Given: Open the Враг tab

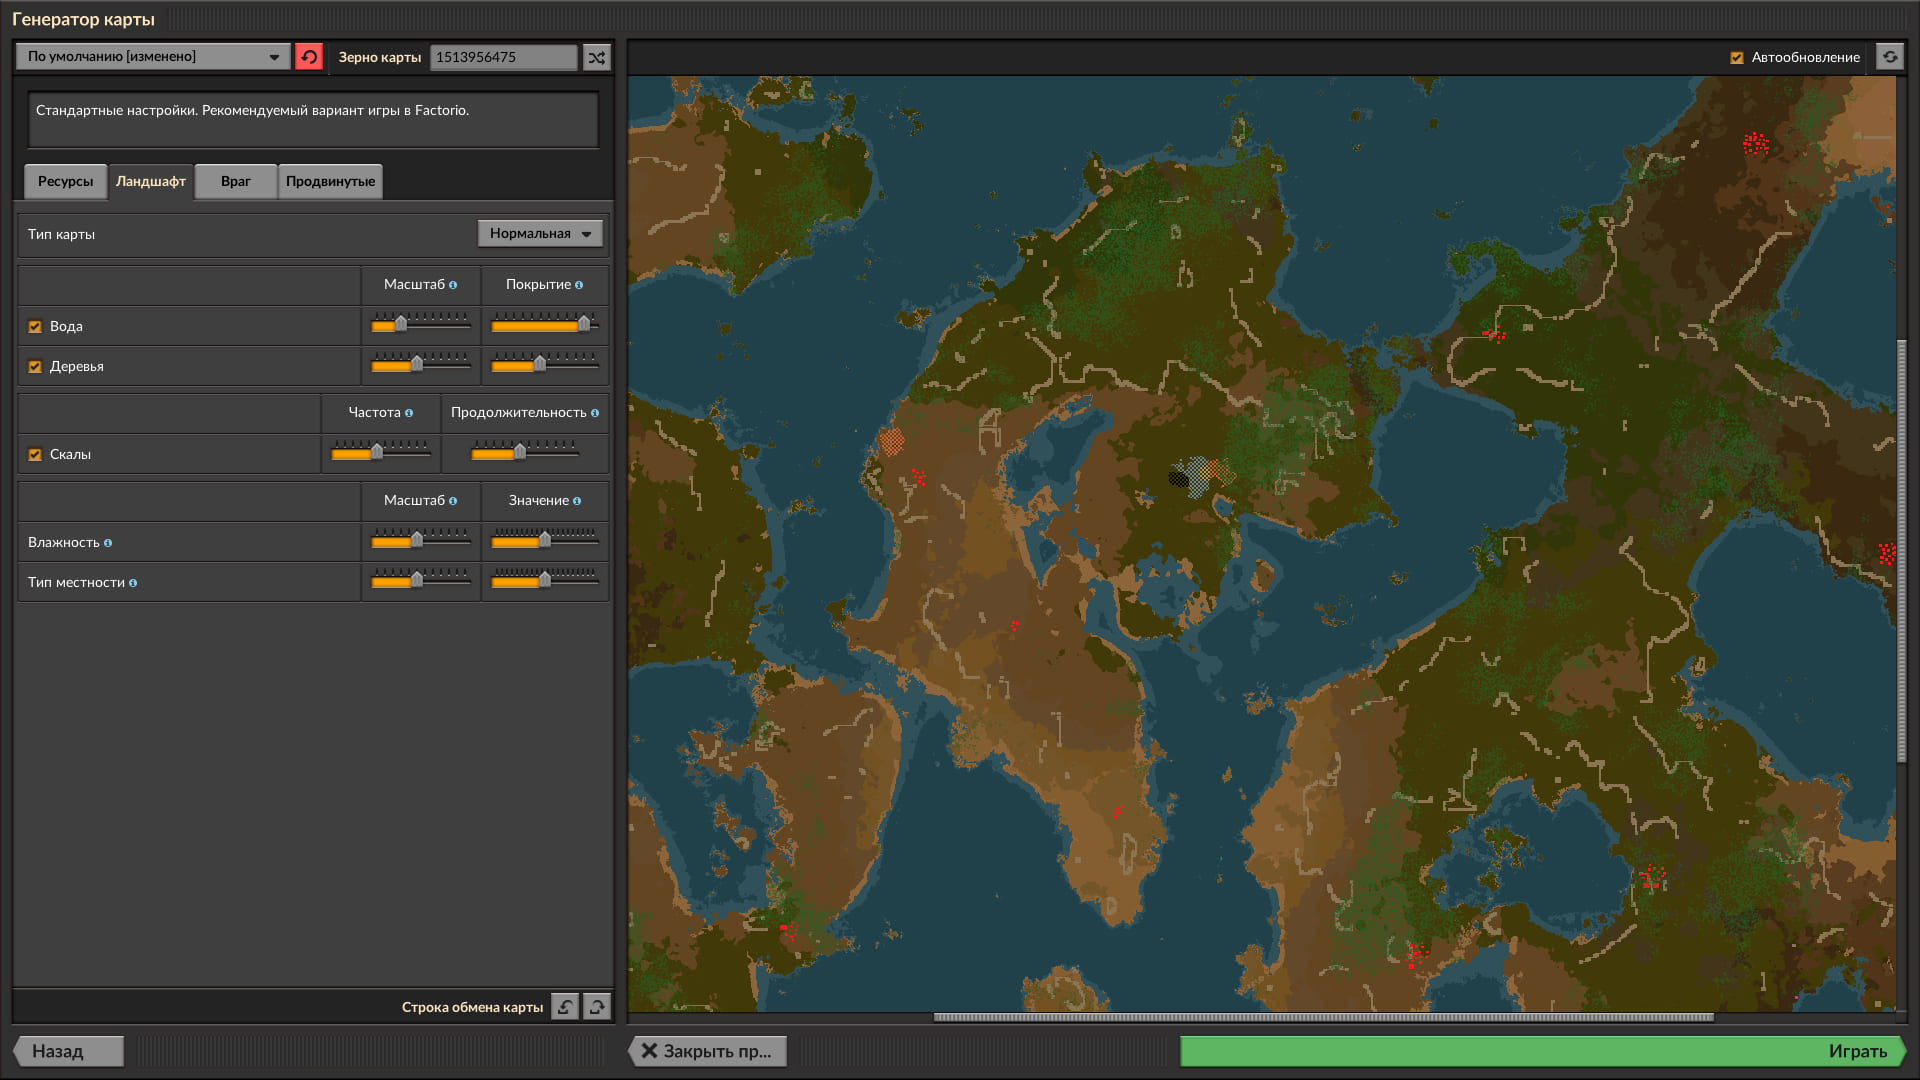Looking at the screenshot, I should click(x=235, y=182).
